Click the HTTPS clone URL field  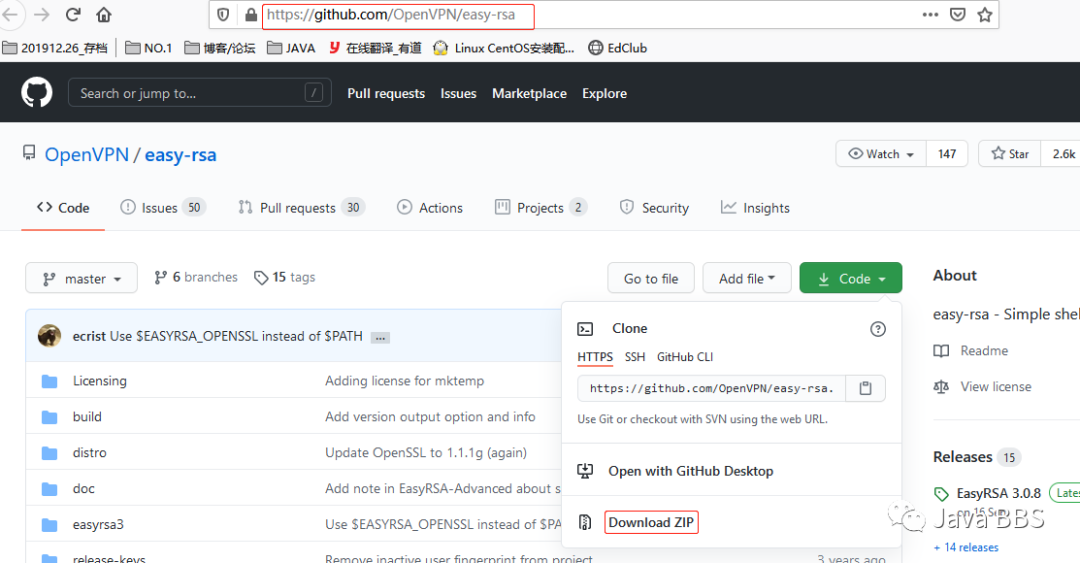(x=712, y=389)
